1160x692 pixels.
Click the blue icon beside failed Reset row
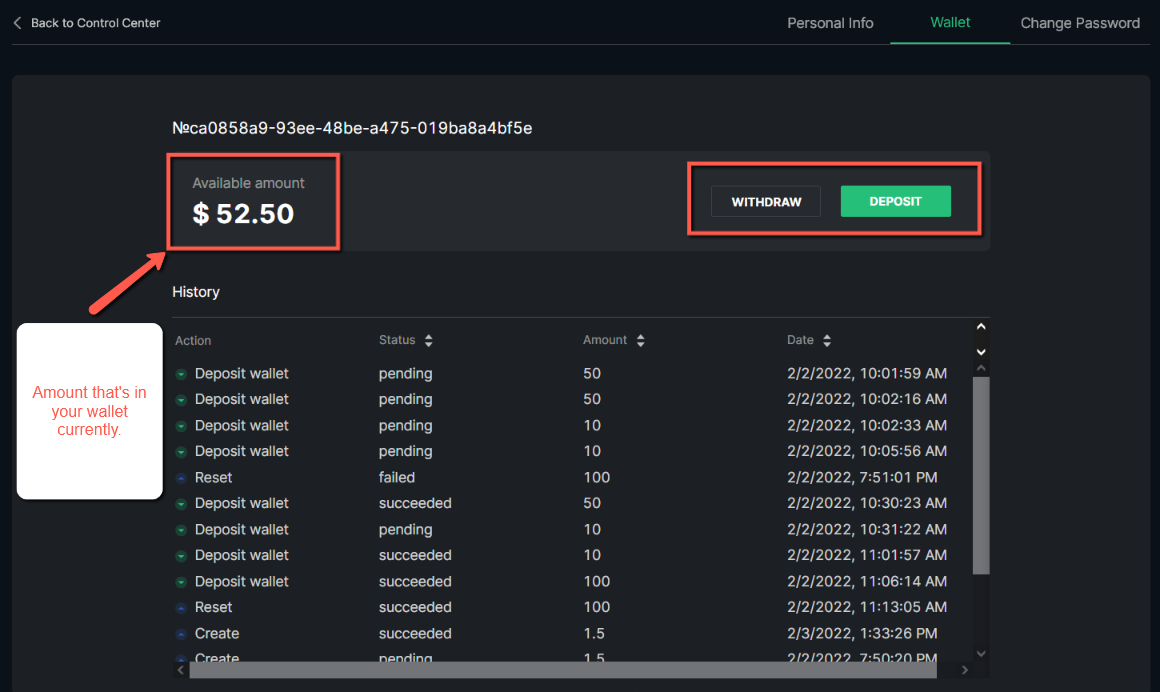coord(181,478)
